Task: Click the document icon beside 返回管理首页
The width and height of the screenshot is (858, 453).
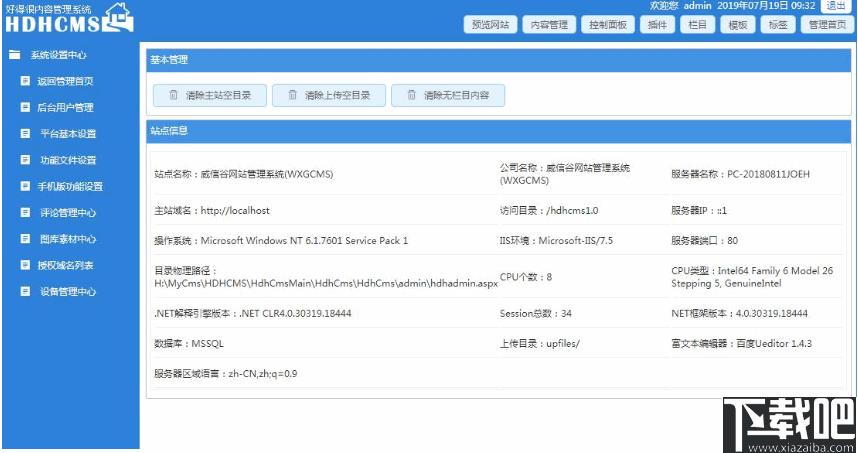Action: click(25, 81)
